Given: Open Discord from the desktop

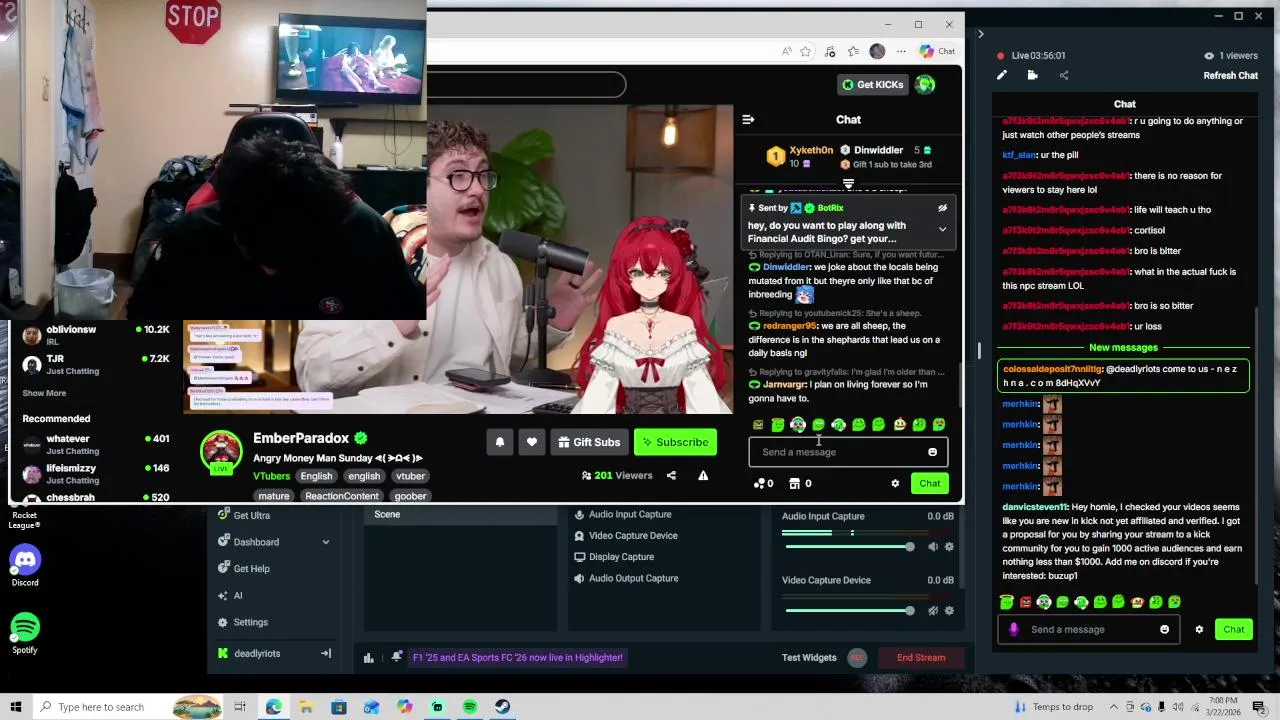Looking at the screenshot, I should point(25,566).
